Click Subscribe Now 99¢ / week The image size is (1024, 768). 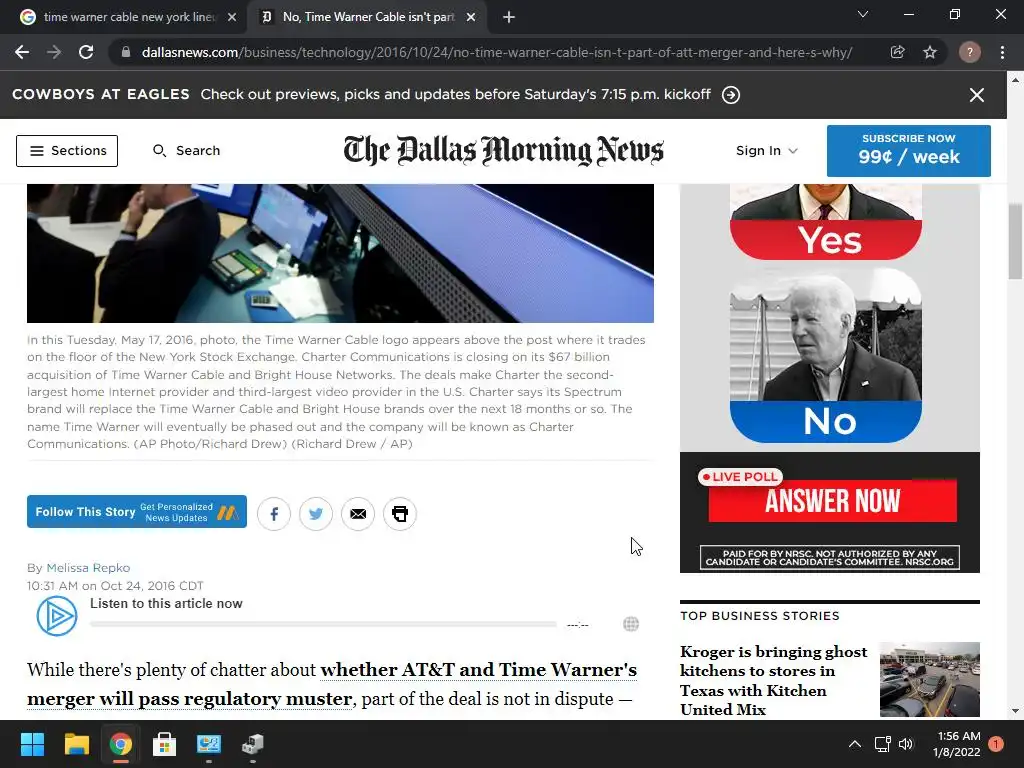[x=908, y=151]
